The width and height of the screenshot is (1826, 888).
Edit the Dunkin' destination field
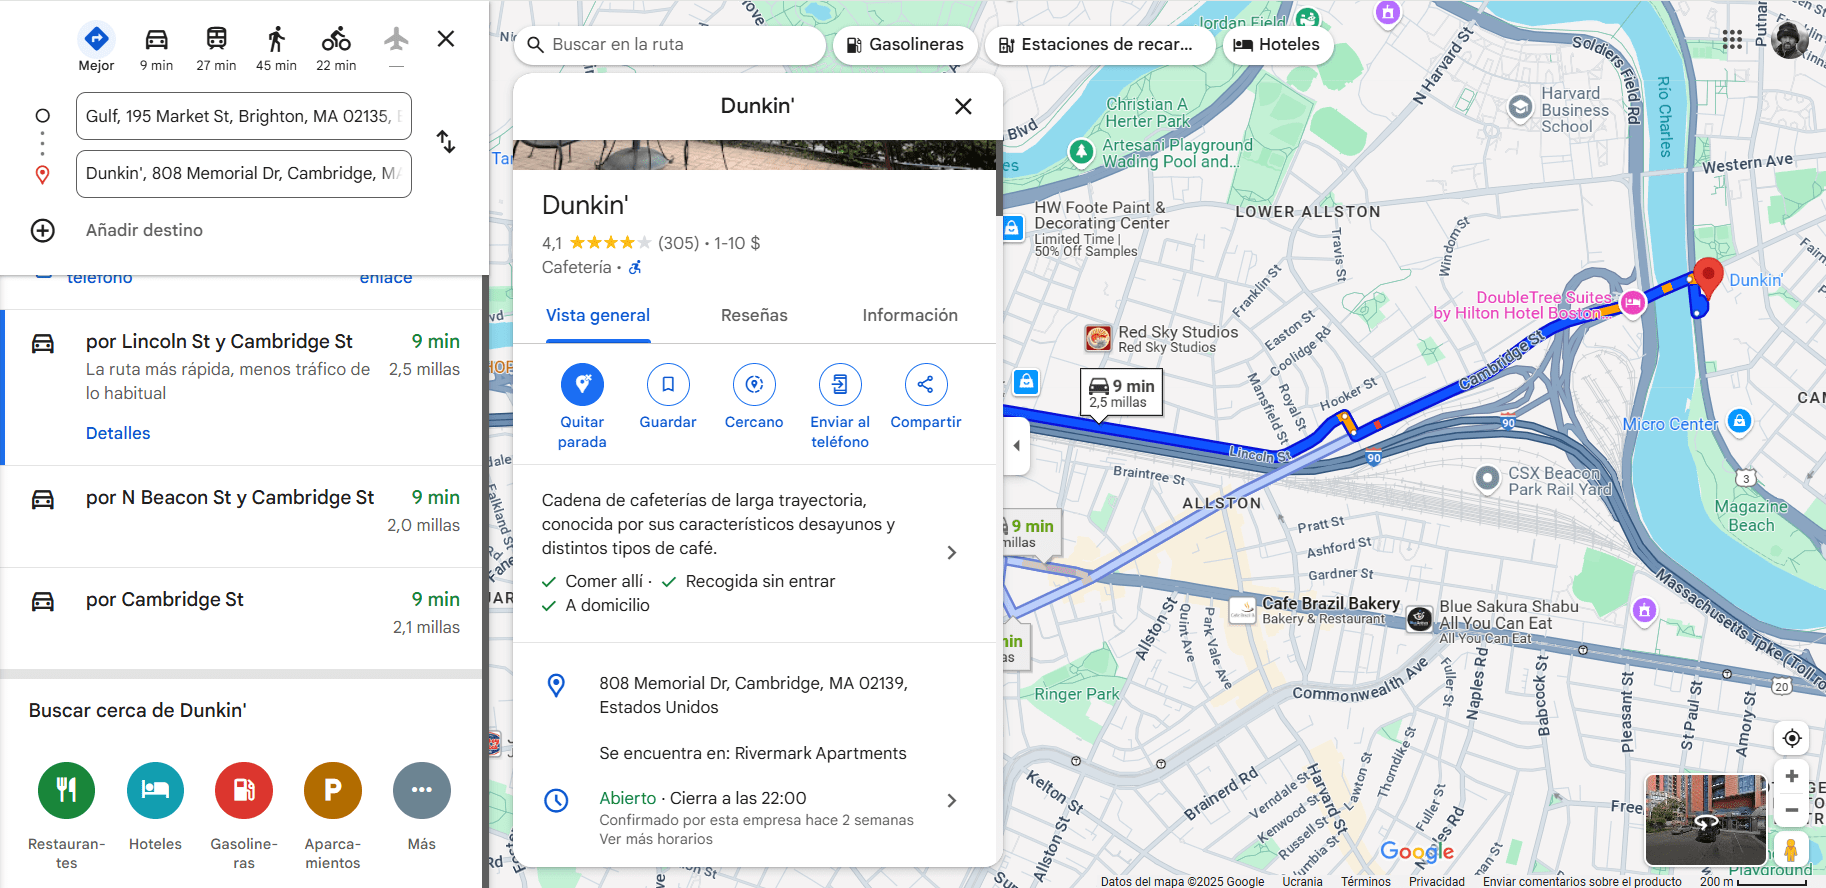244,174
